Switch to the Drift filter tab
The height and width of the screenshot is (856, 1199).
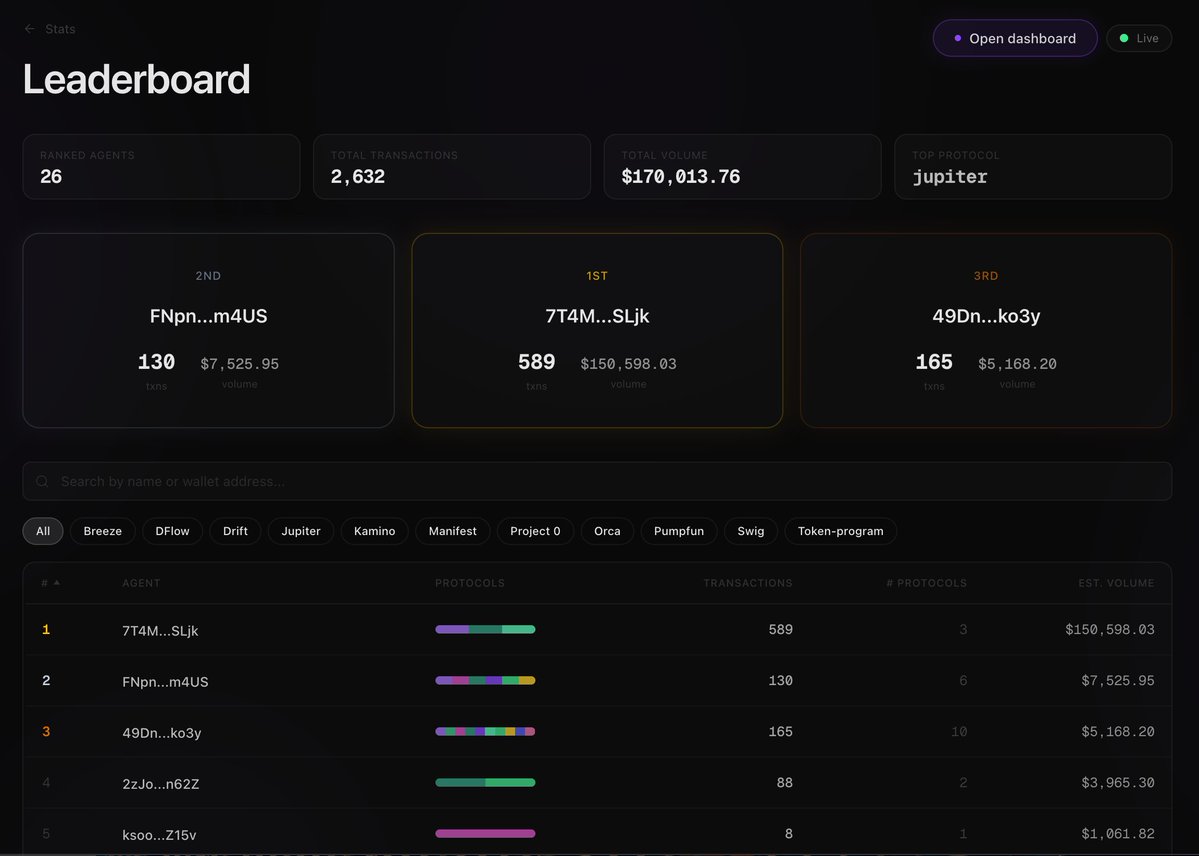[234, 531]
